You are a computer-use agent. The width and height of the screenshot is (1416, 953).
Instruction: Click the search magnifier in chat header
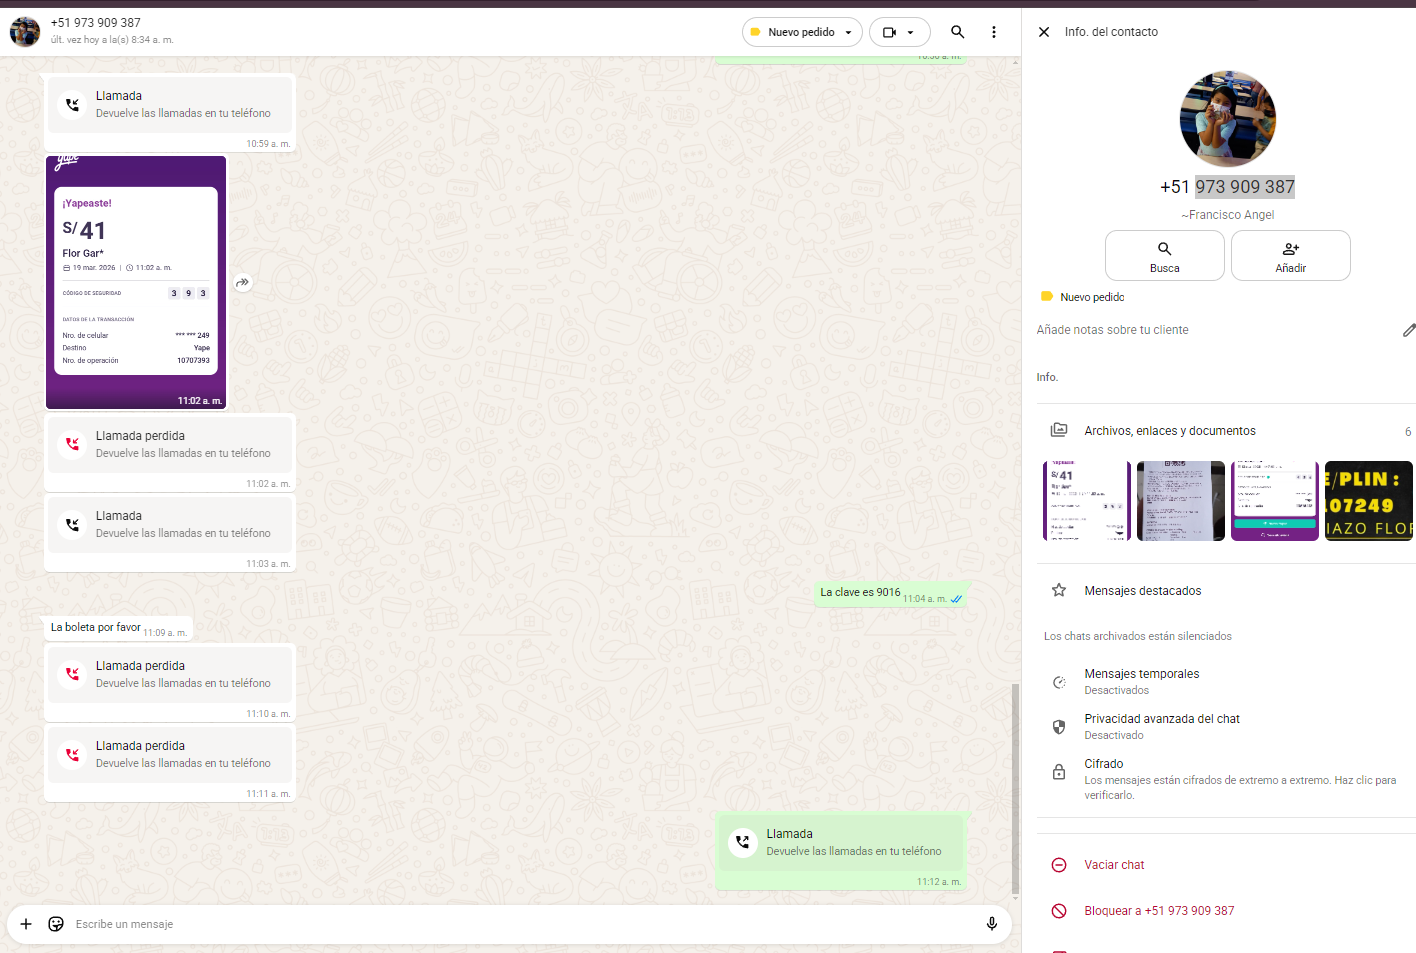point(957,32)
